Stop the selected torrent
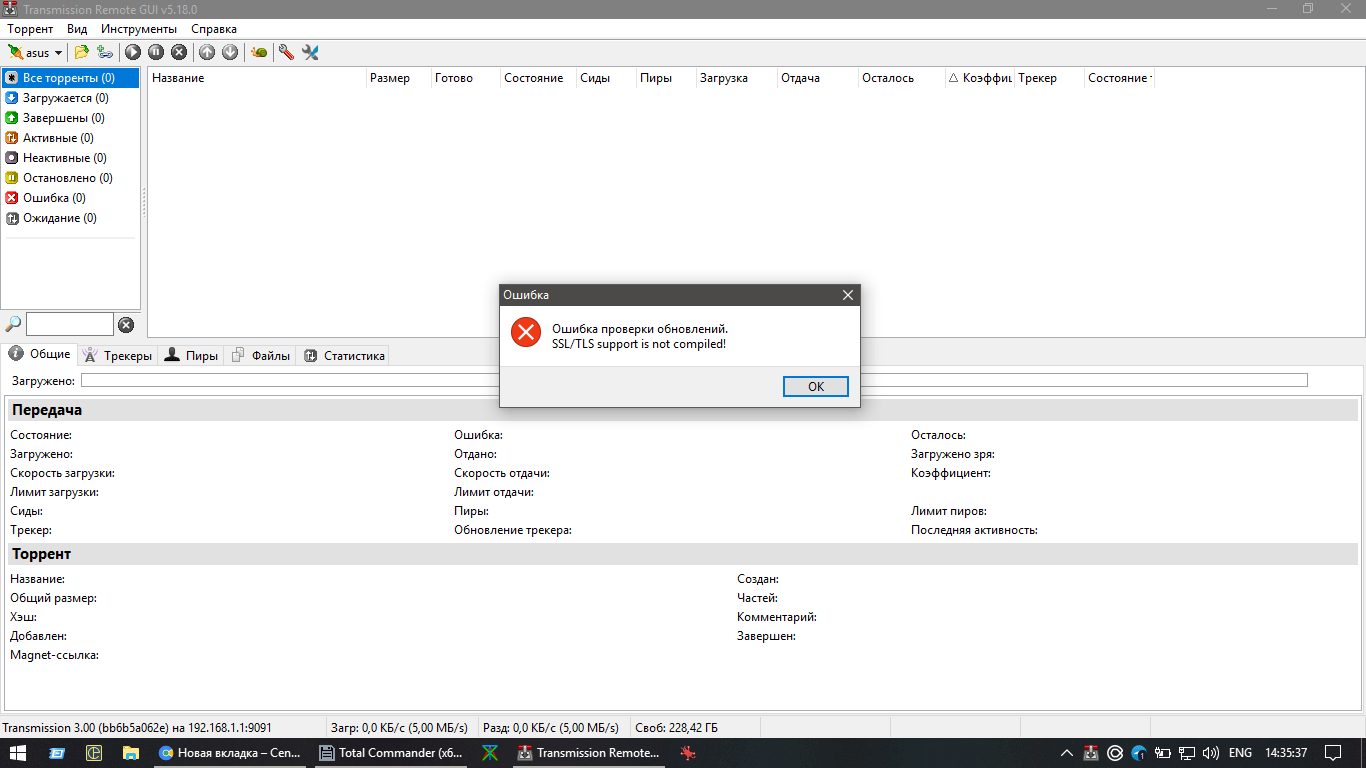 pyautogui.click(x=179, y=52)
